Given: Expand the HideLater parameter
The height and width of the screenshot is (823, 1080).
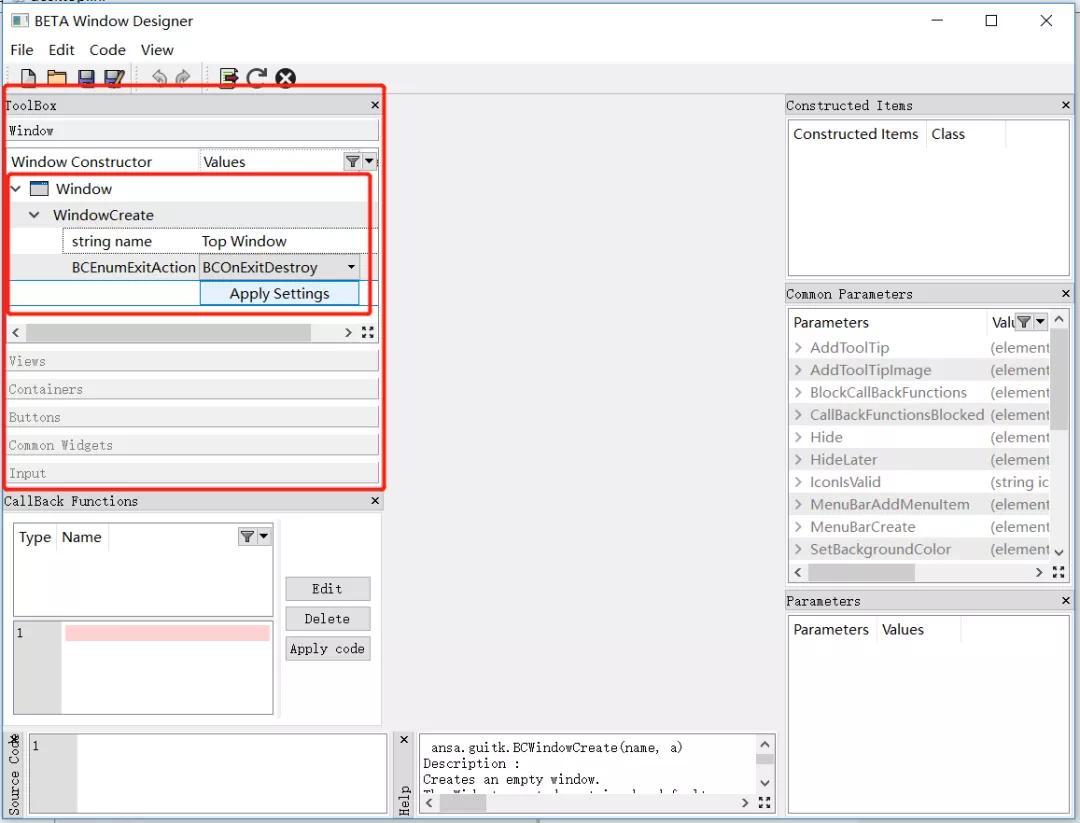Looking at the screenshot, I should click(x=798, y=459).
